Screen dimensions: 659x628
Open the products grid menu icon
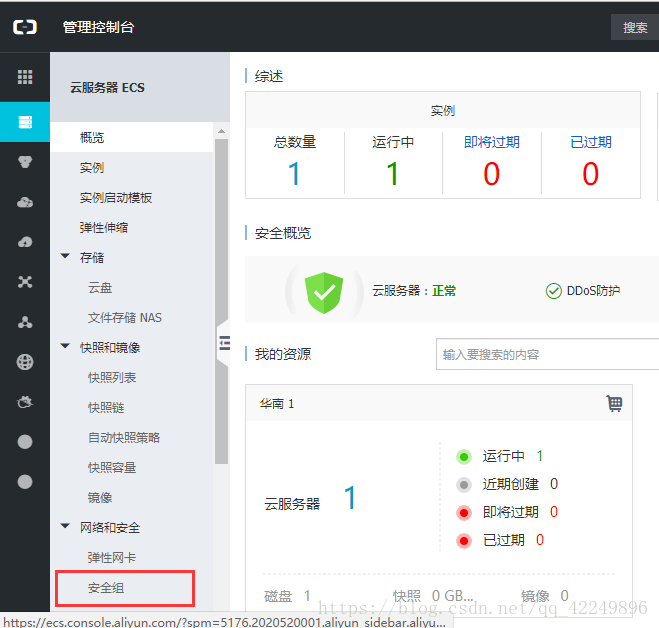coord(25,77)
